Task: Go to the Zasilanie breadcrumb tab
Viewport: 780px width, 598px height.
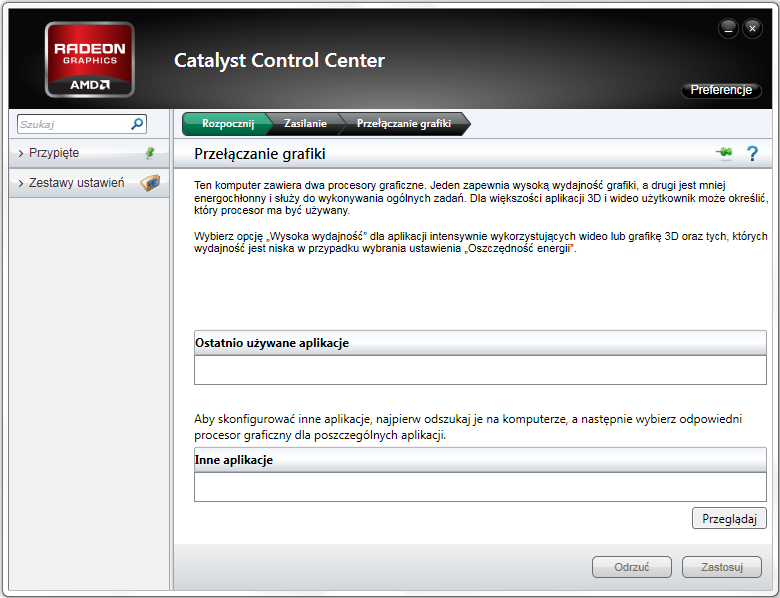Action: pos(305,123)
